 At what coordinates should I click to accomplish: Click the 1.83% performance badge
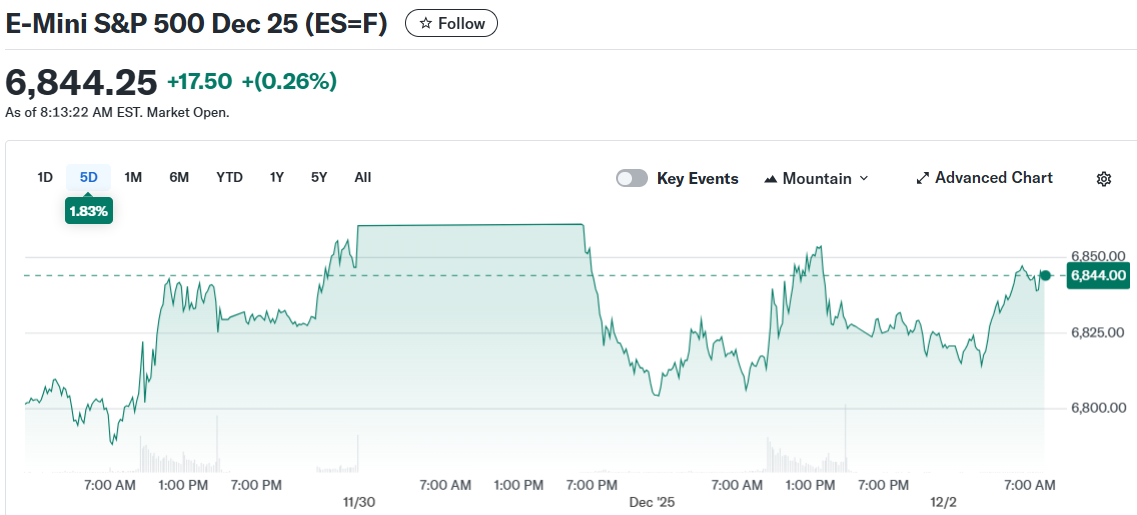89,212
